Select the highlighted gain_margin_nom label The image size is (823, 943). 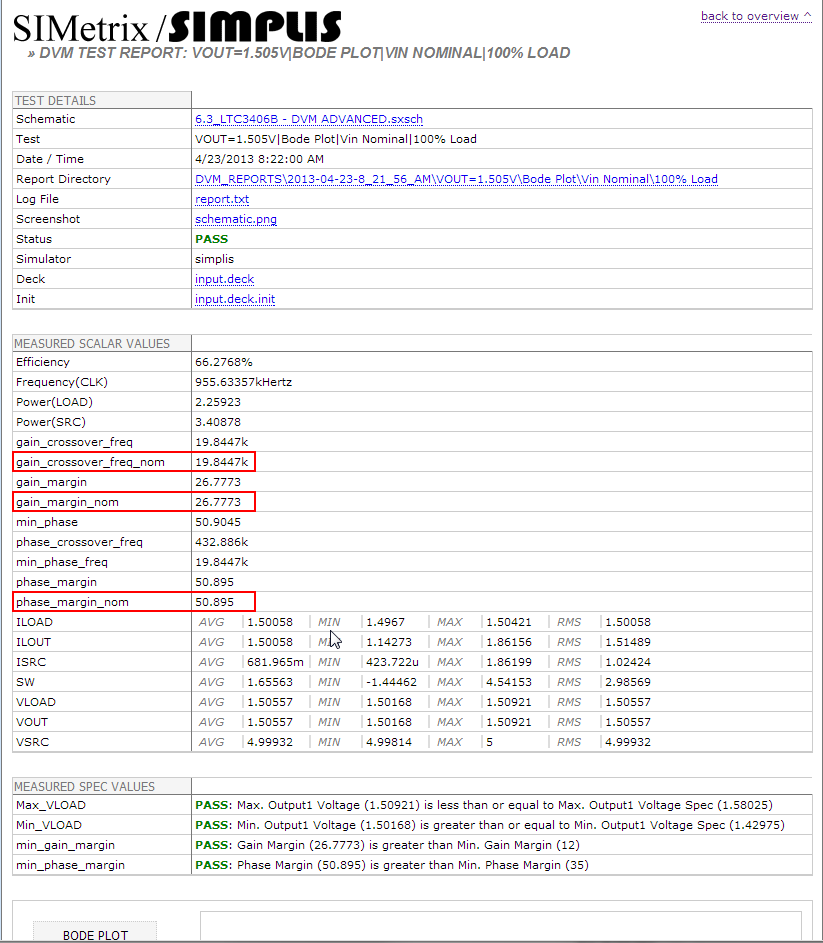[67, 502]
